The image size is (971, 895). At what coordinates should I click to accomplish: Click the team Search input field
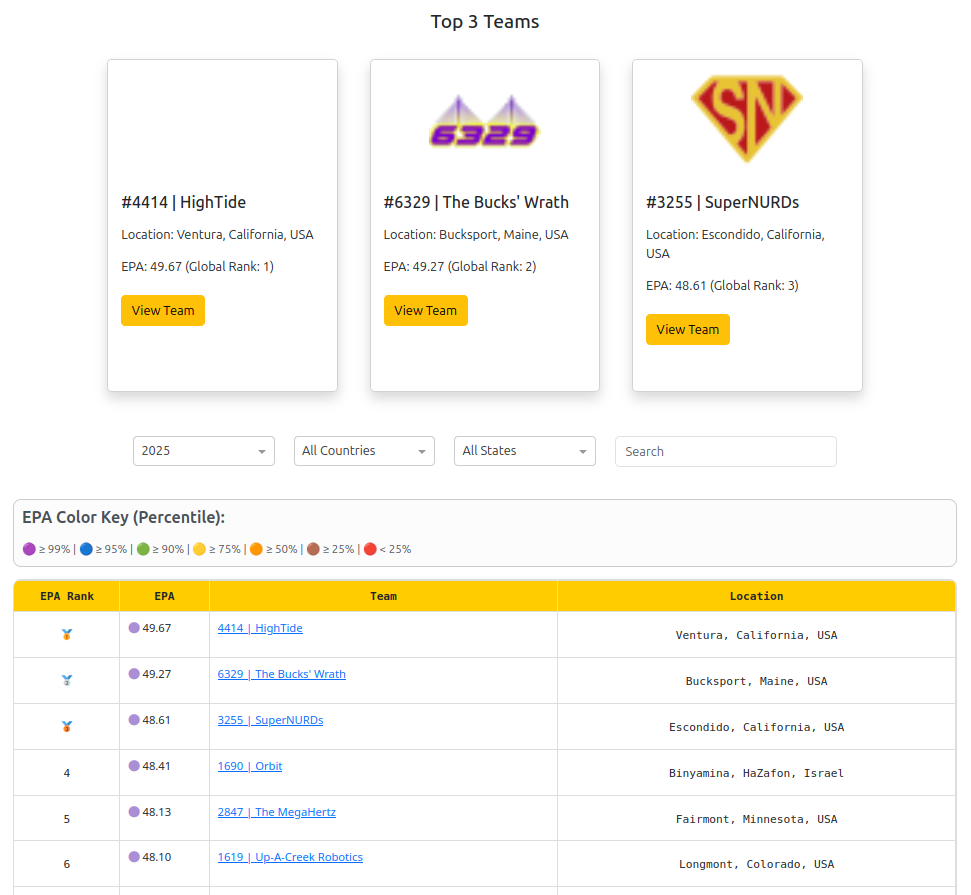point(725,451)
